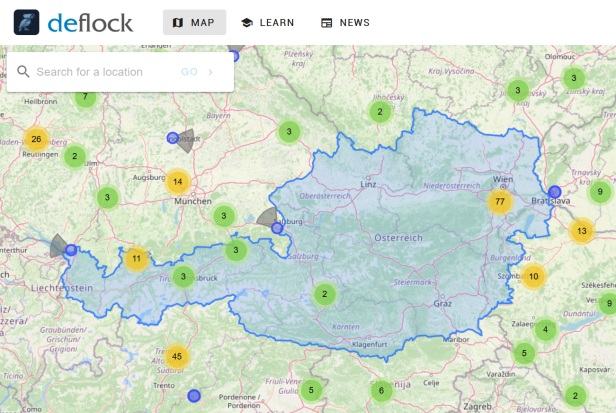Click the Graz city label
This screenshot has height=413, width=616.
(443, 303)
